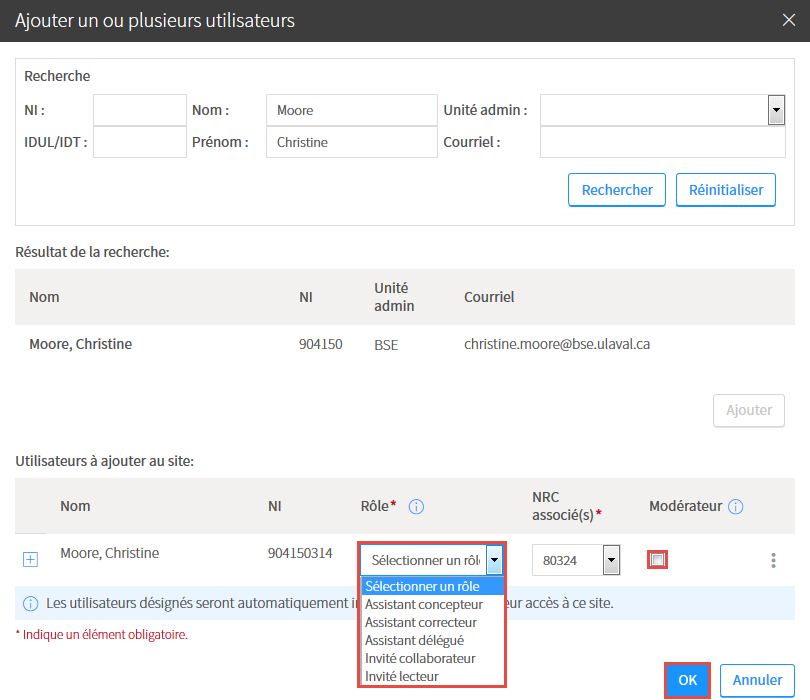This screenshot has height=700, width=810.
Task: Click the info icon next to Modérateur
Action: pyautogui.click(x=736, y=507)
